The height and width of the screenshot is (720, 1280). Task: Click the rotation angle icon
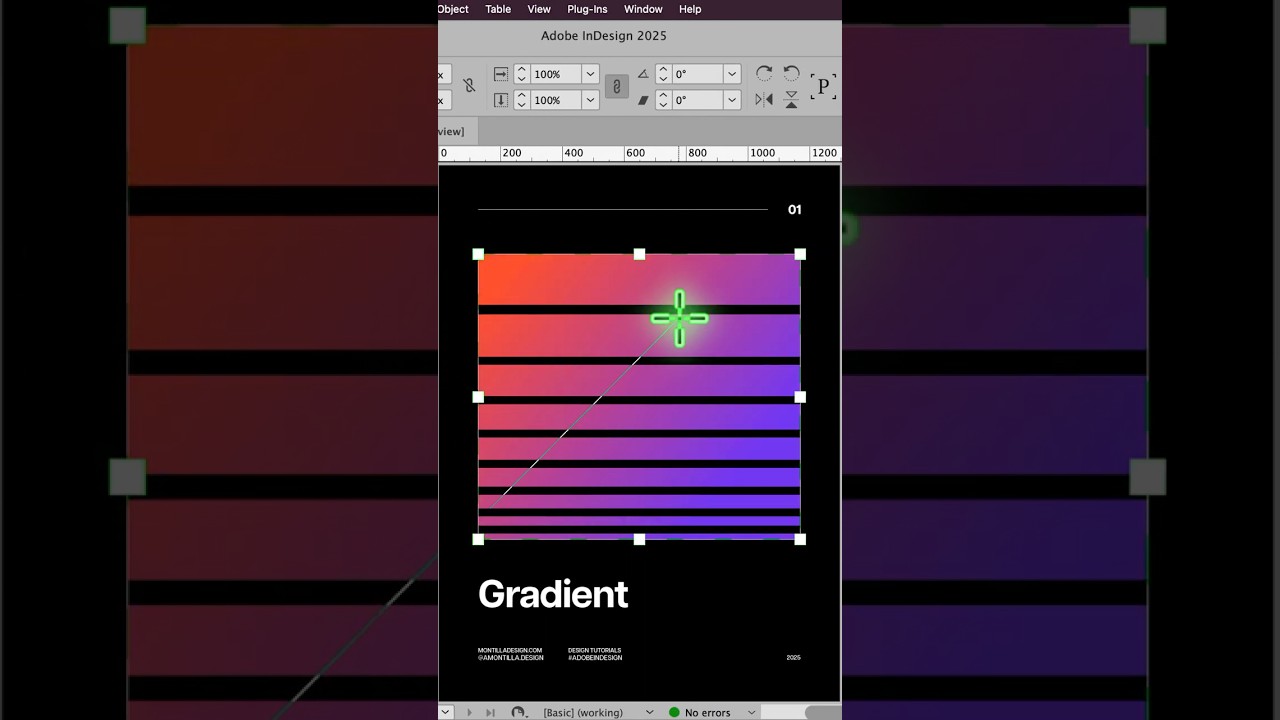(x=643, y=74)
